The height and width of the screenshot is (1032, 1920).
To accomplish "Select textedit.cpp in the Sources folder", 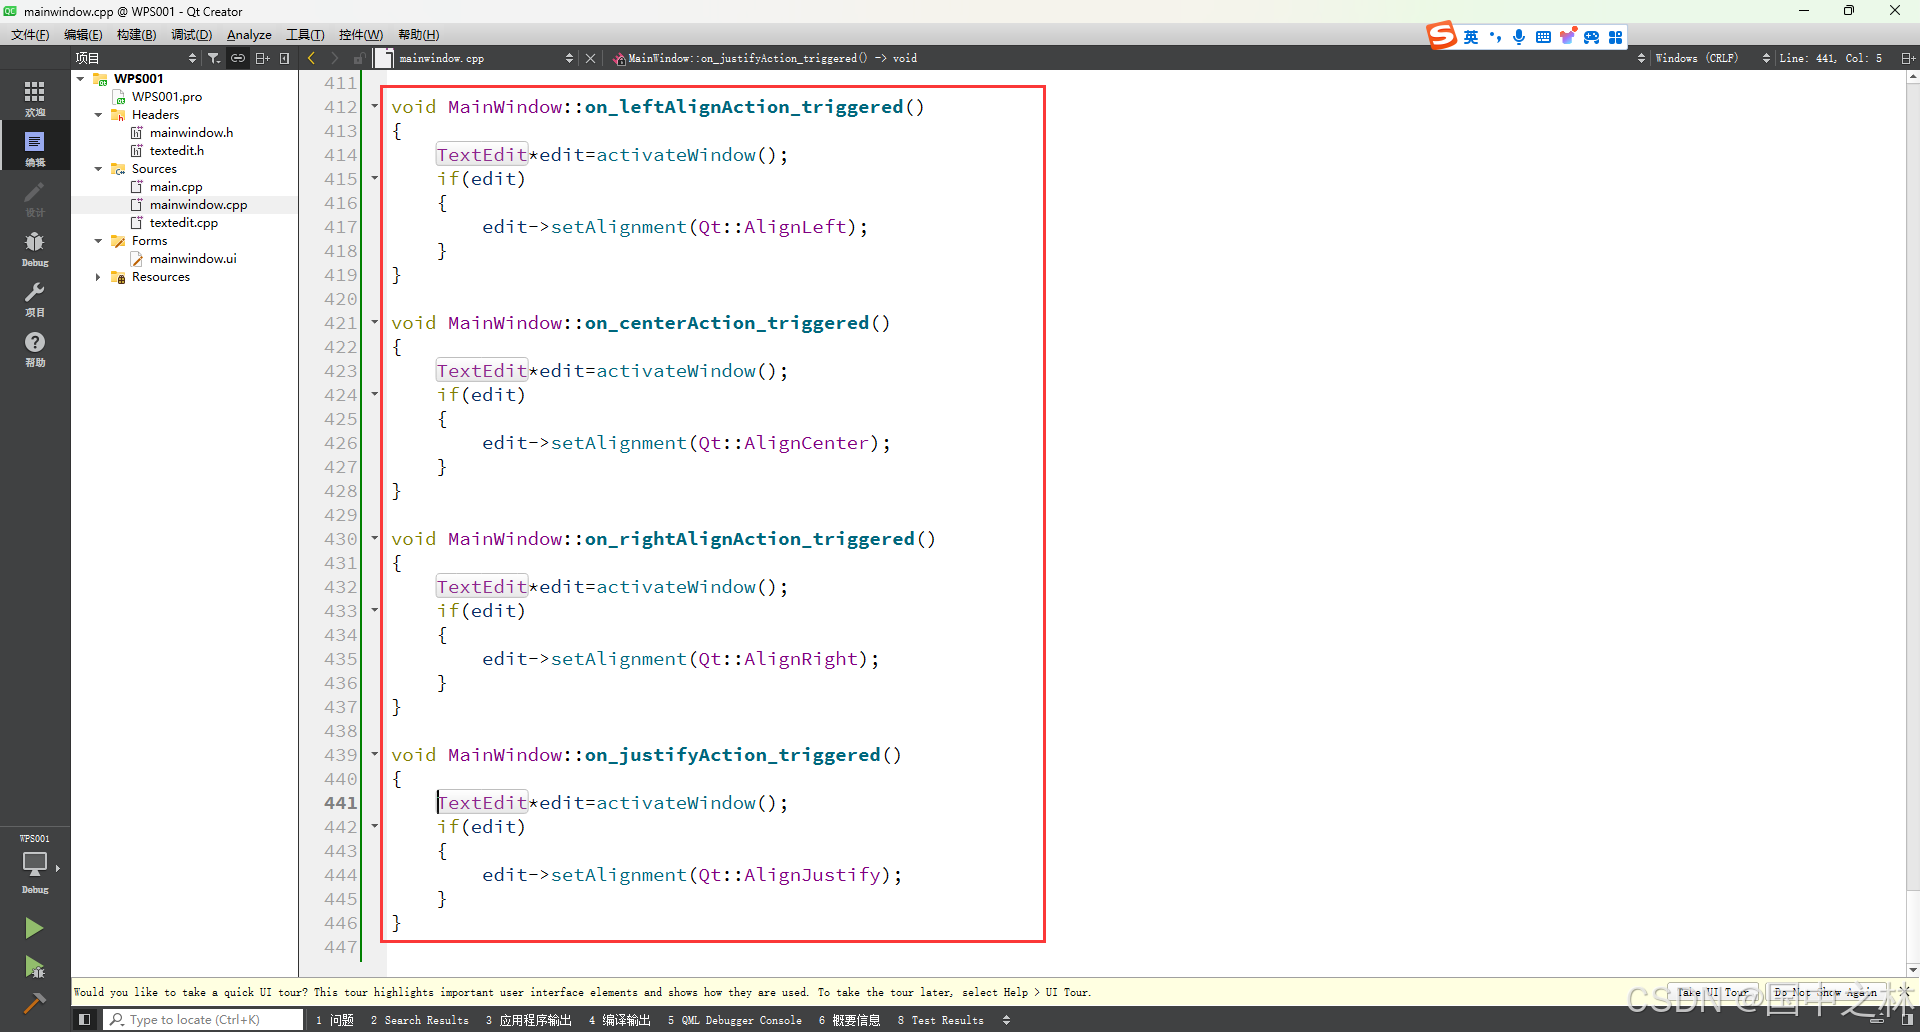I will click(183, 223).
